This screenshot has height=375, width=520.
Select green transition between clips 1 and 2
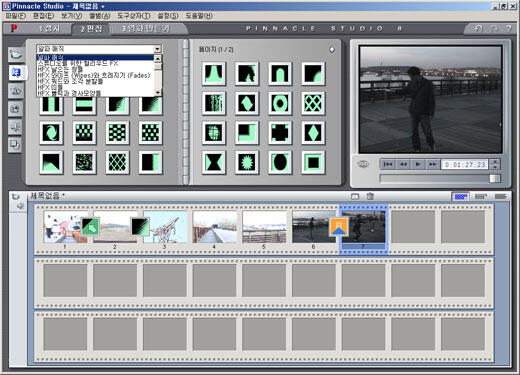coord(91,227)
